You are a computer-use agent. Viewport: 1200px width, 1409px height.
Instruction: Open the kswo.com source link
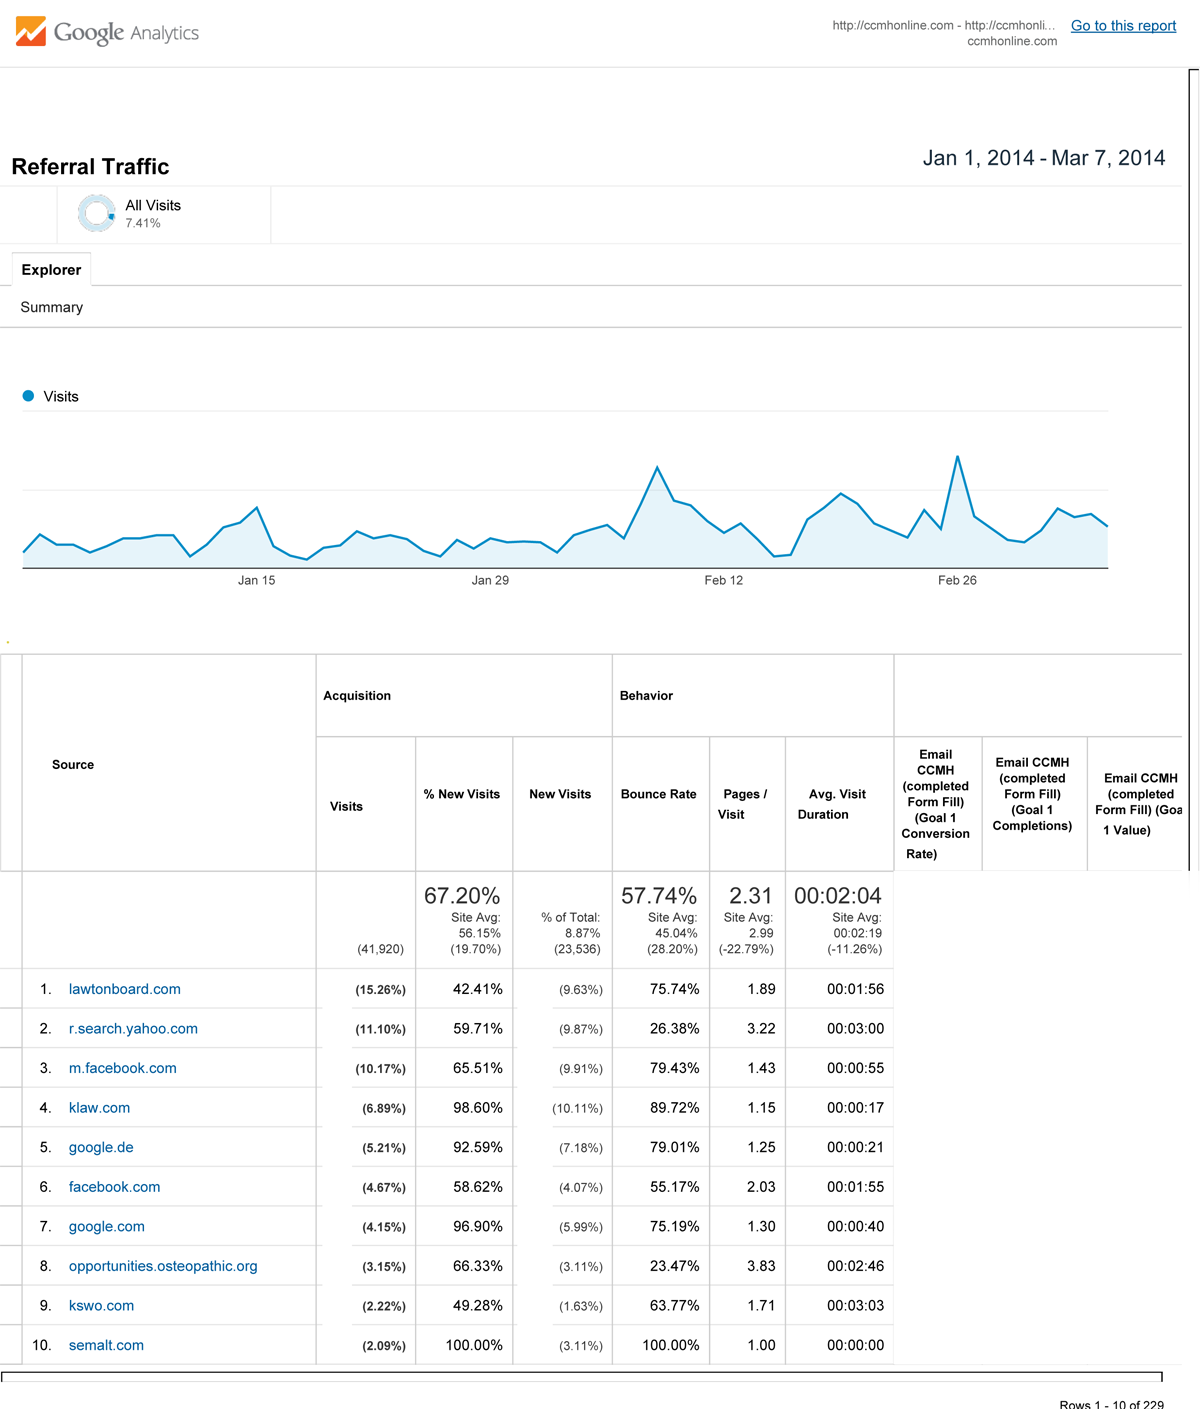[x=101, y=1305]
